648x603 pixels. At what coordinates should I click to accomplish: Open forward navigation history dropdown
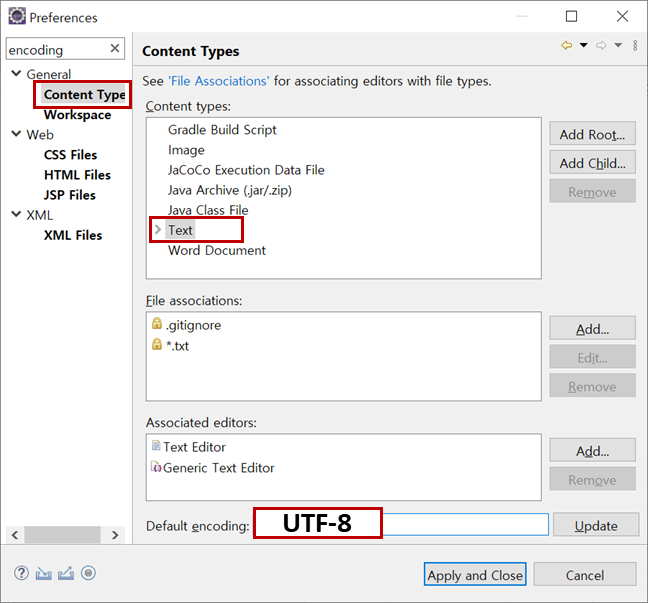pos(618,45)
